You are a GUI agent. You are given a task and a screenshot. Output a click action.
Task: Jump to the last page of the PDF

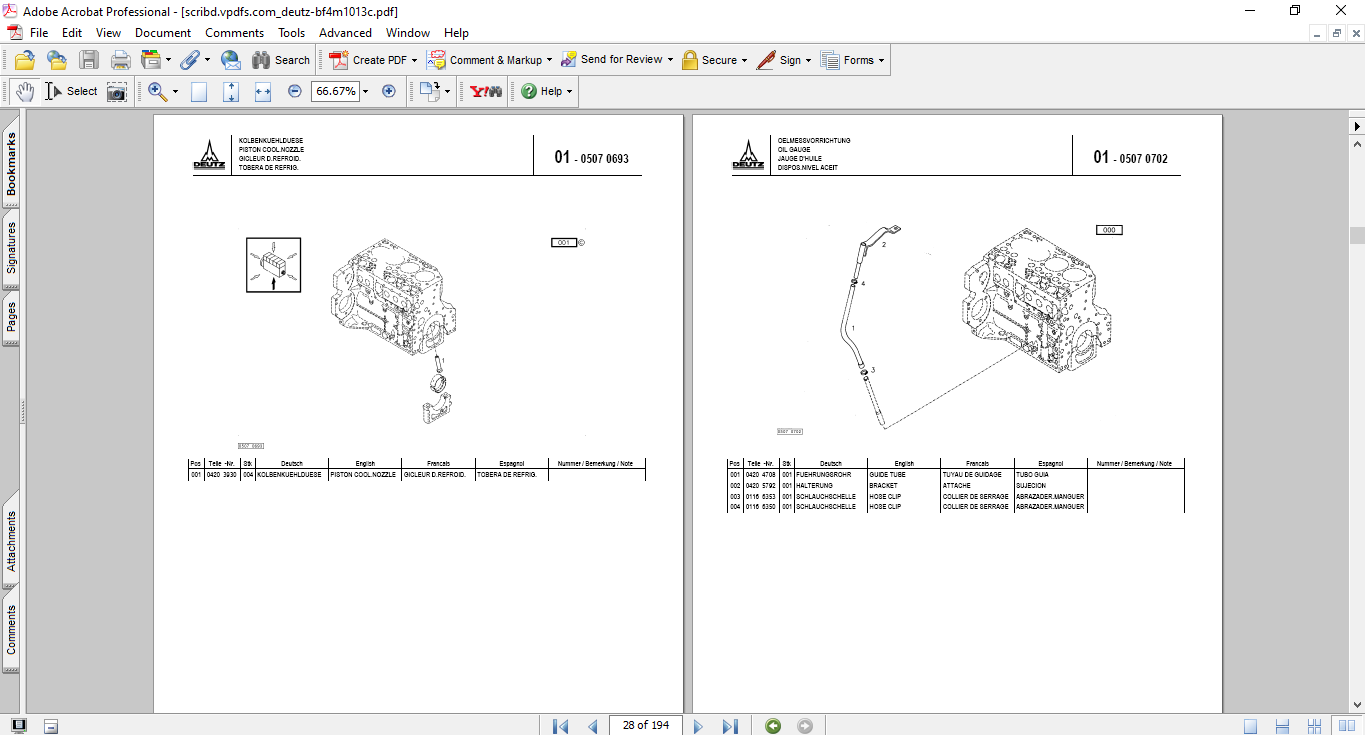click(729, 725)
